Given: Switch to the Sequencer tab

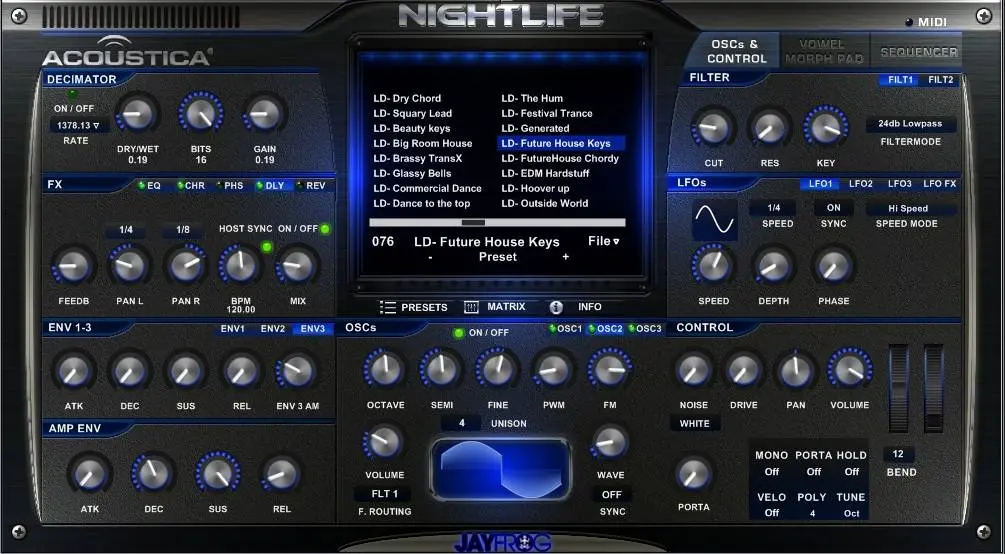Looking at the screenshot, I should pyautogui.click(x=919, y=52).
